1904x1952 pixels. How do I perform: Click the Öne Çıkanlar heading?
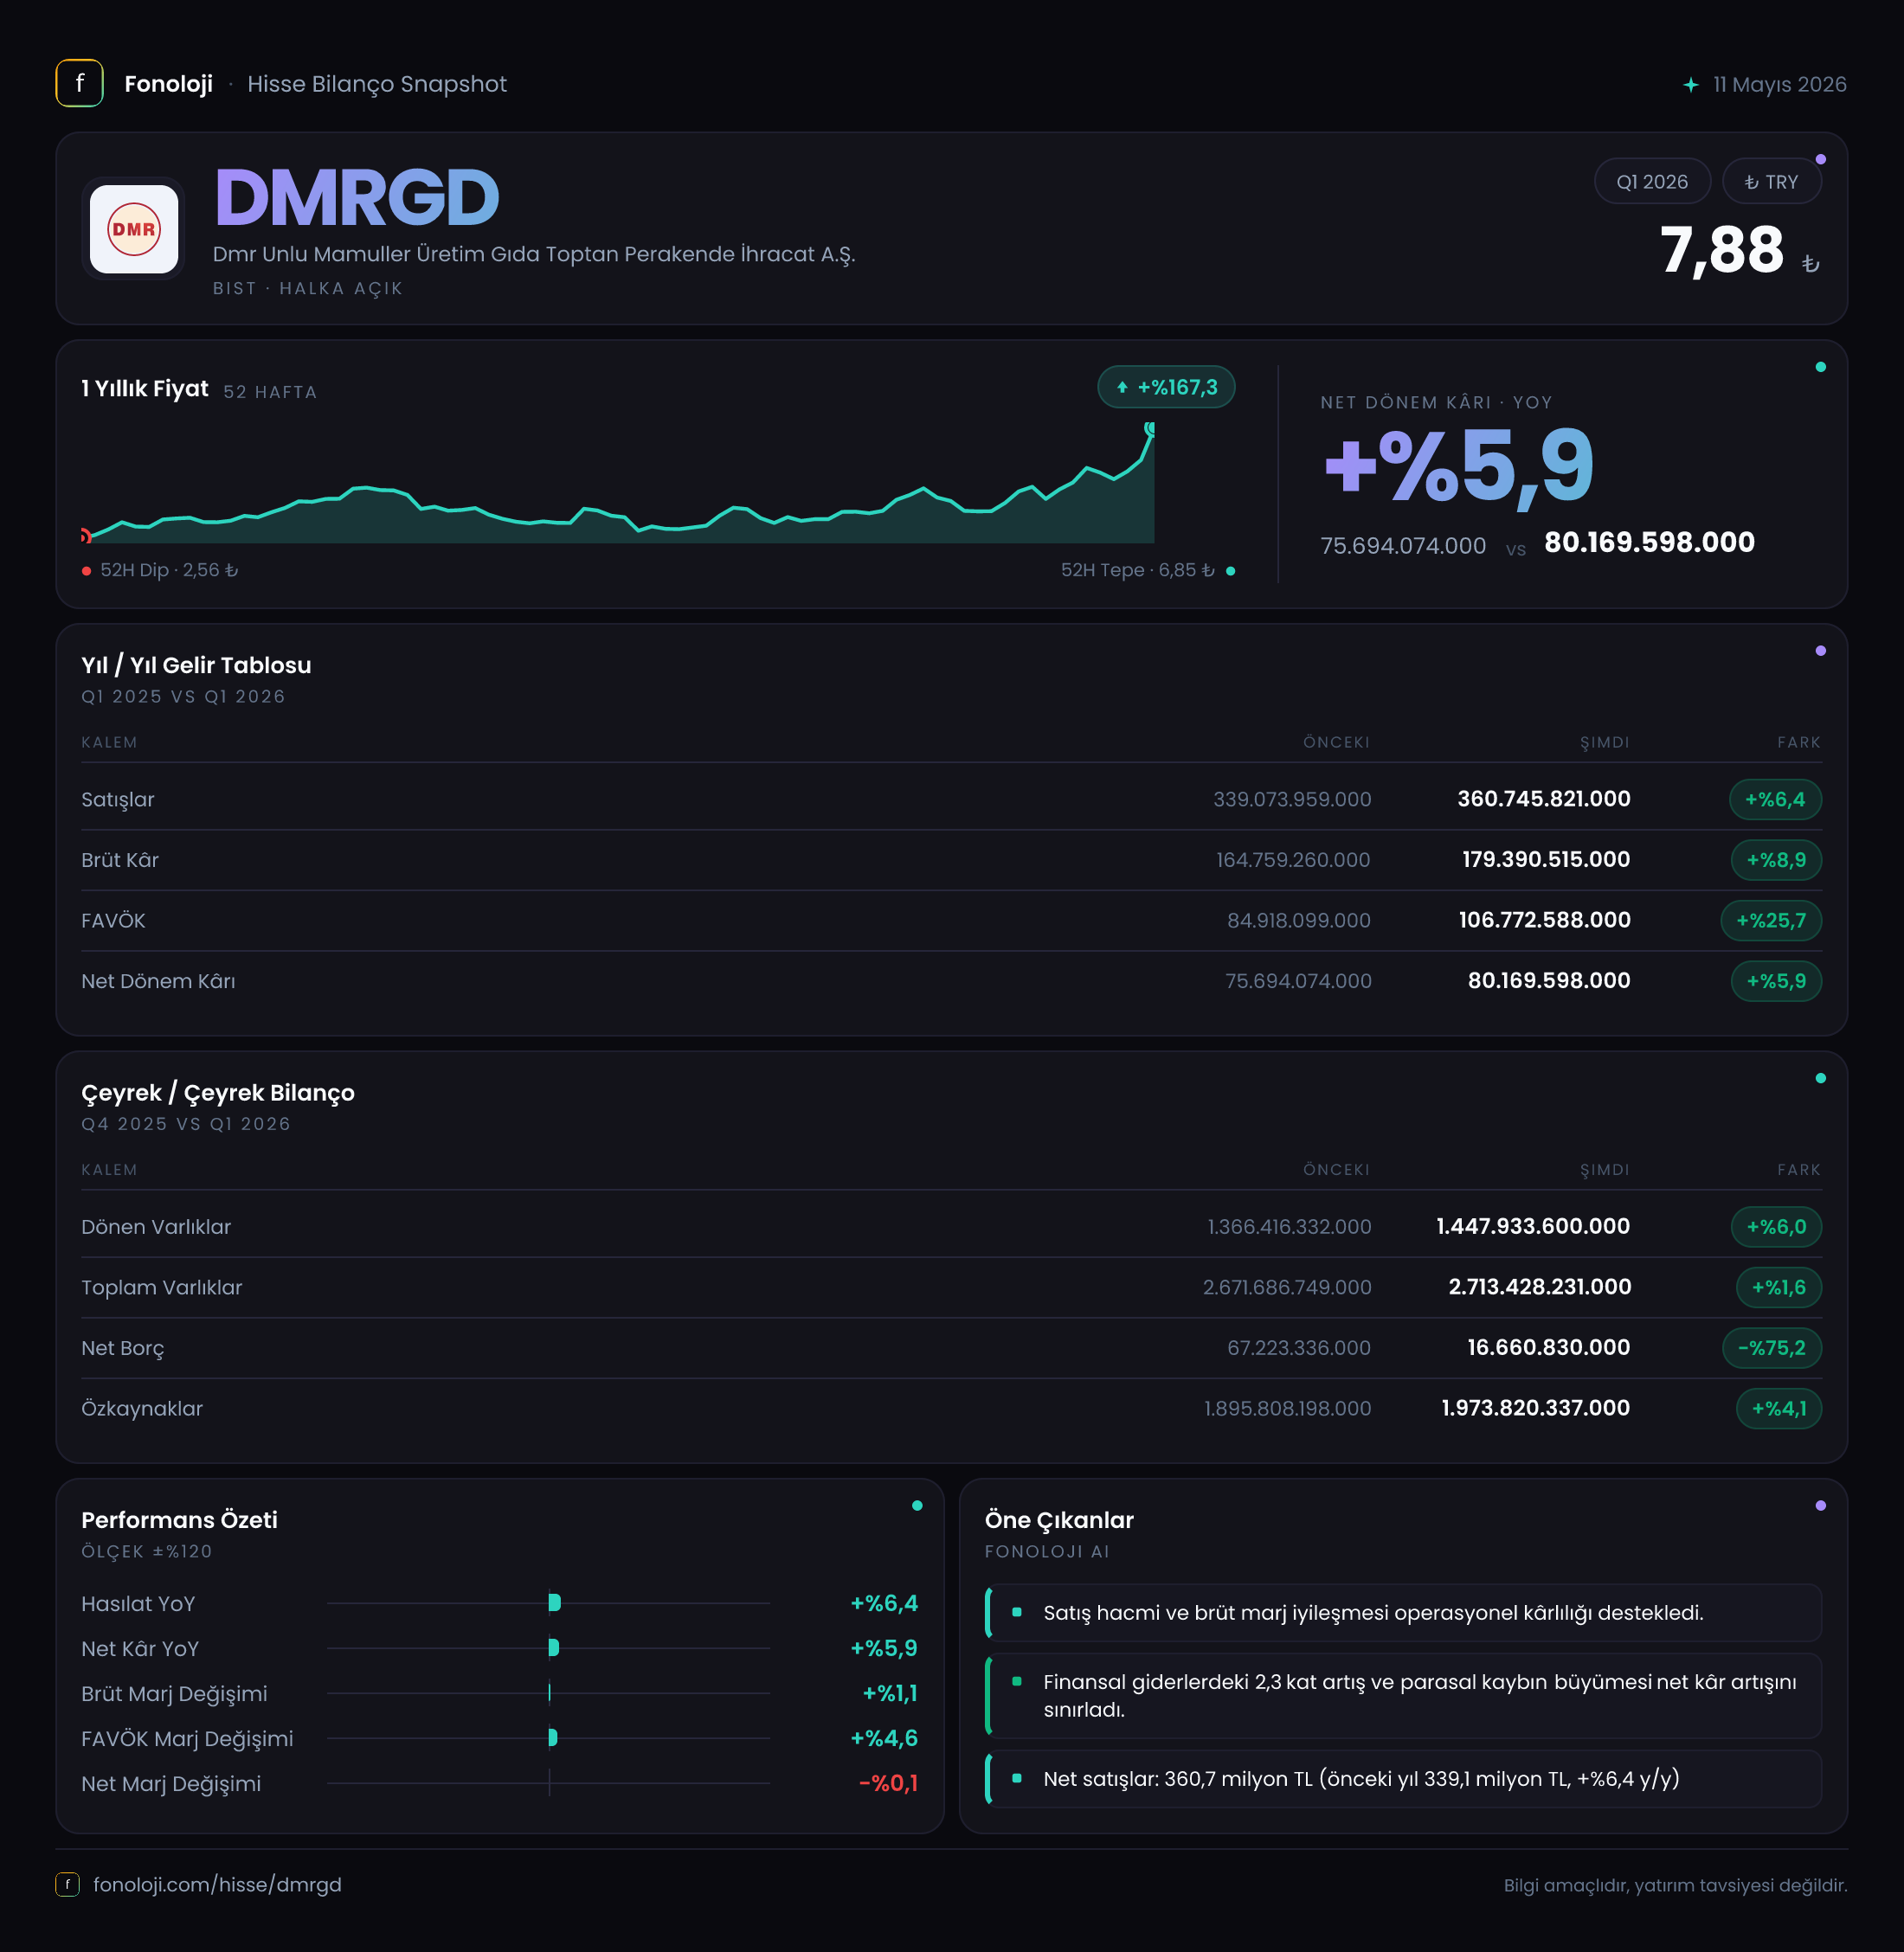click(1059, 1520)
